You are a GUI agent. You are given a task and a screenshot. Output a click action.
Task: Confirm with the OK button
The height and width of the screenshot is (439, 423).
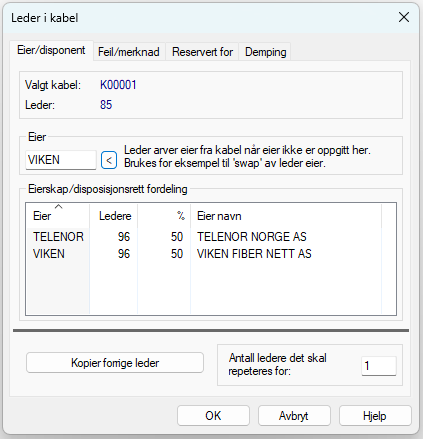[x=213, y=416]
